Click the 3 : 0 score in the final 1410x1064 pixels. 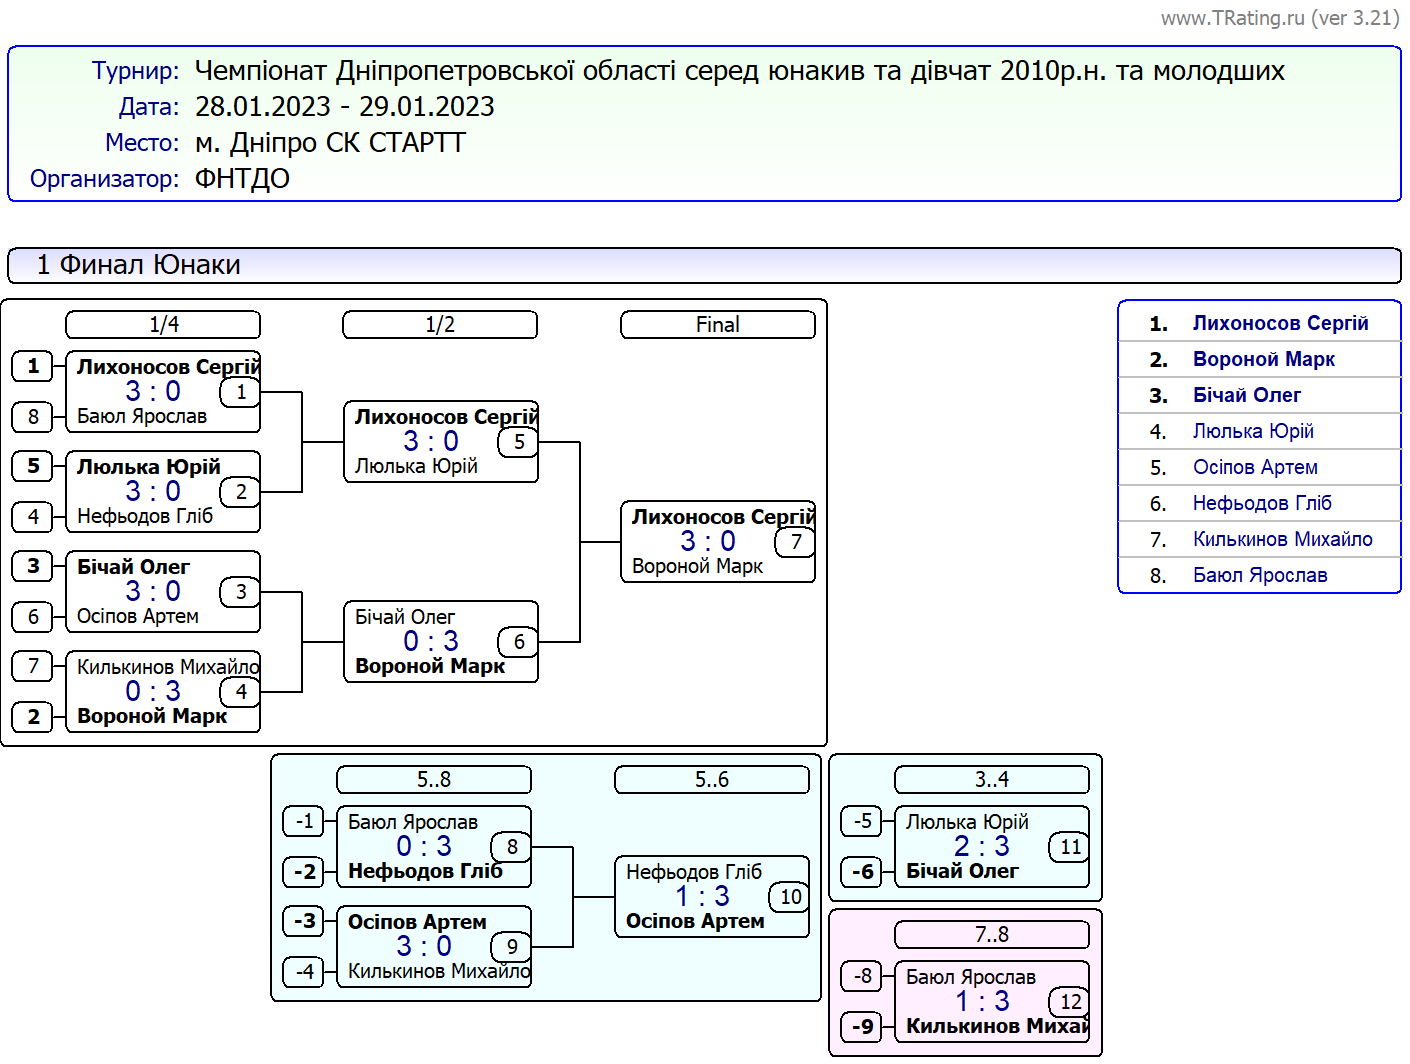707,542
